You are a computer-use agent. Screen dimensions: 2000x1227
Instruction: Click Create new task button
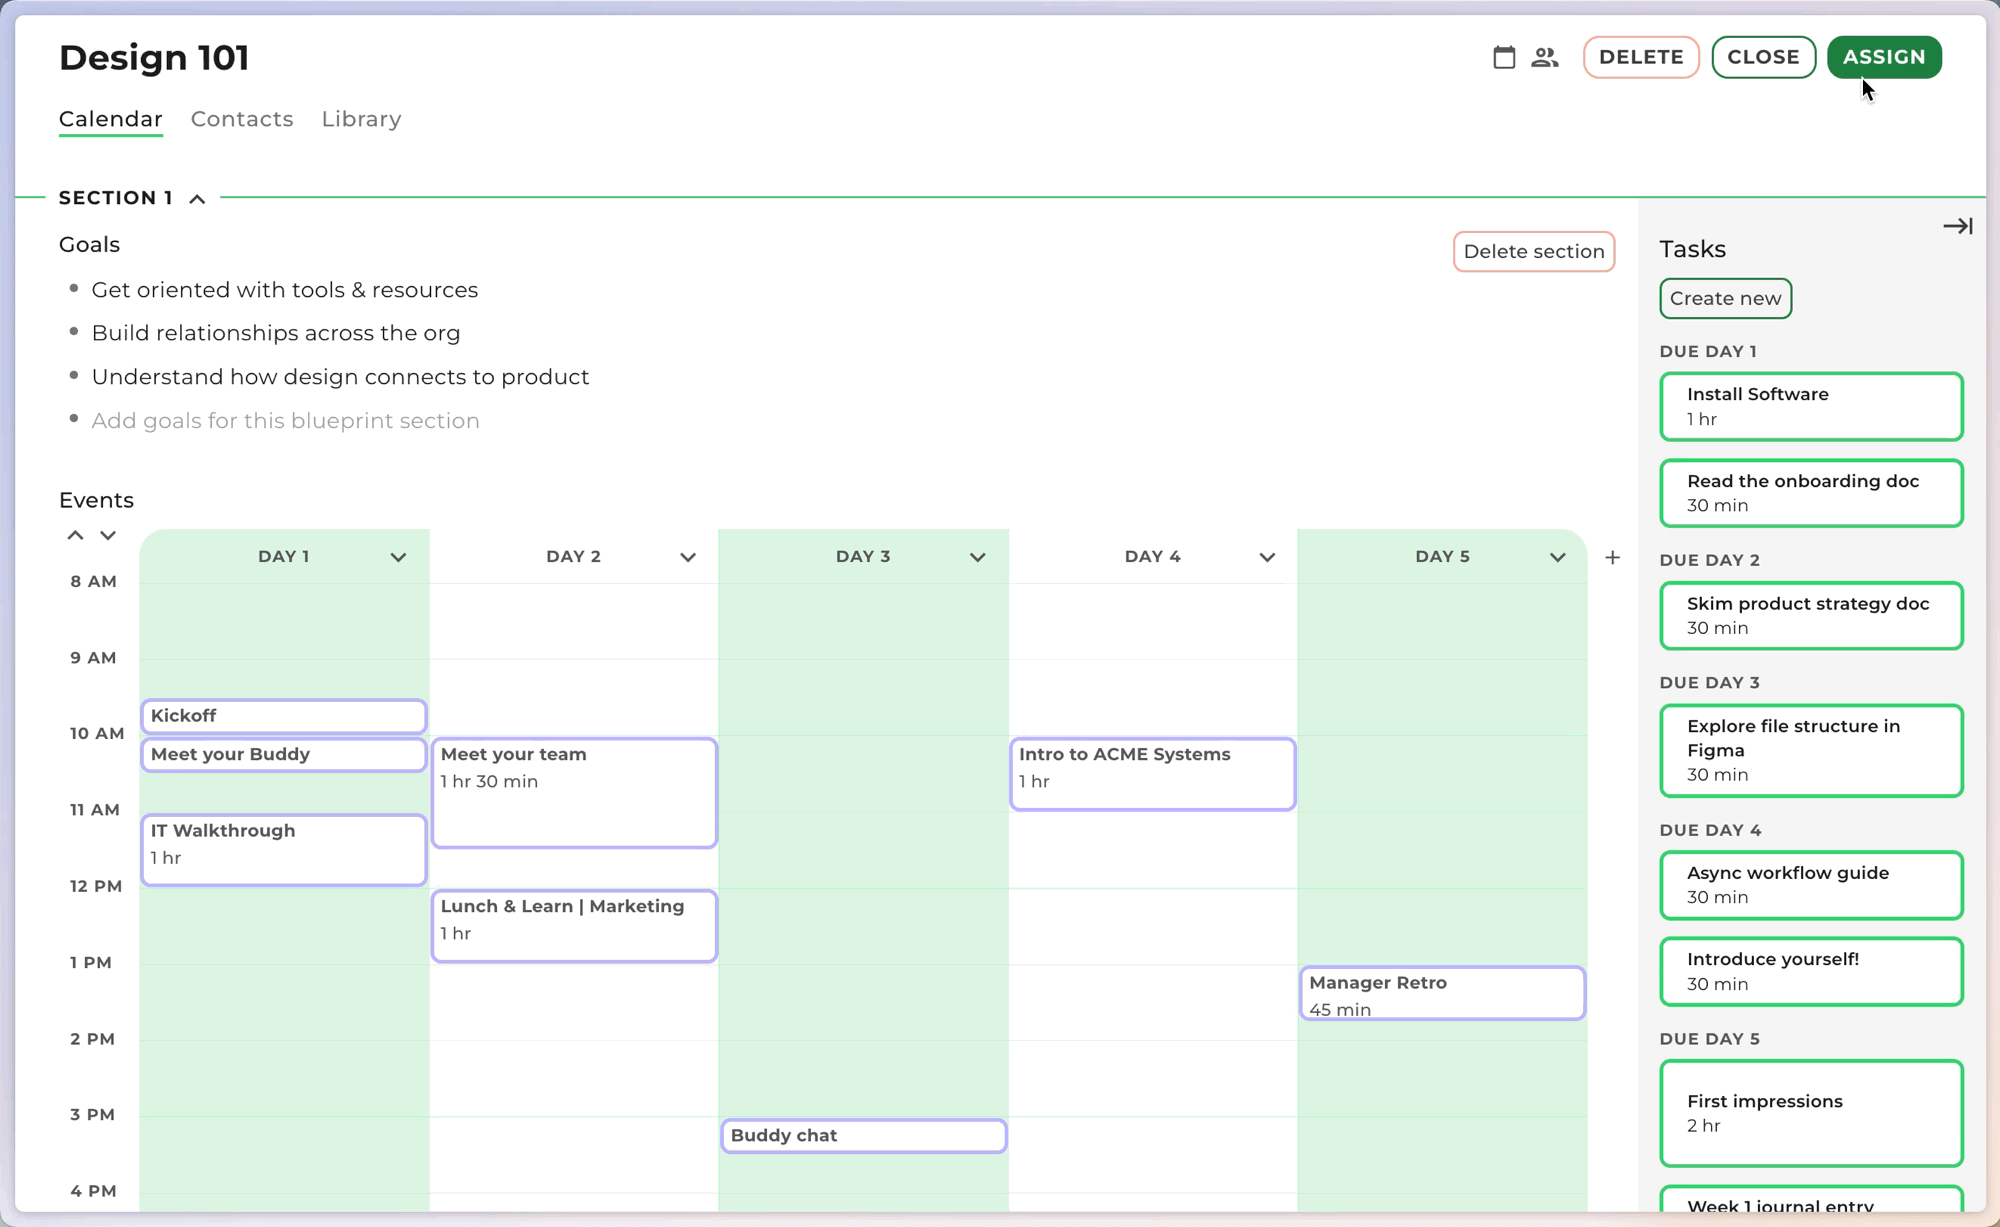1725,298
